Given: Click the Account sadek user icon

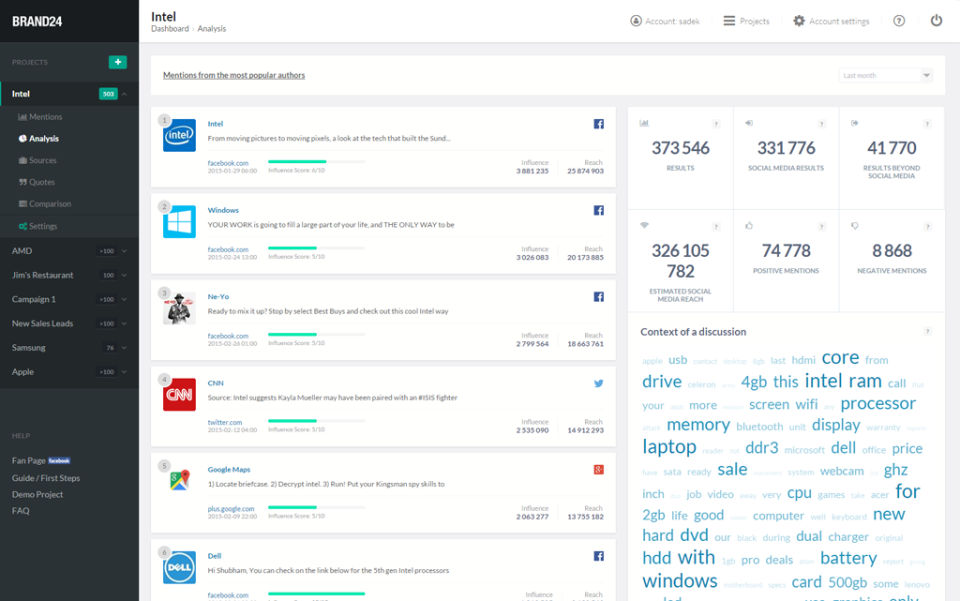Looking at the screenshot, I should tap(636, 21).
